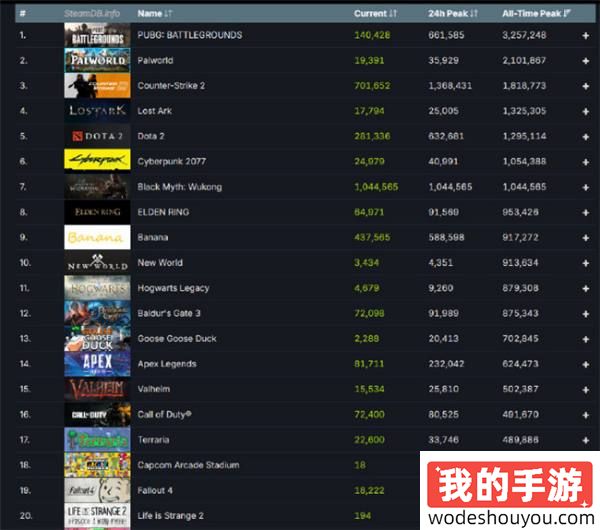The height and width of the screenshot is (530, 600).
Task: Click the Hogwarts Legacy thumbnail
Action: [x=97, y=288]
